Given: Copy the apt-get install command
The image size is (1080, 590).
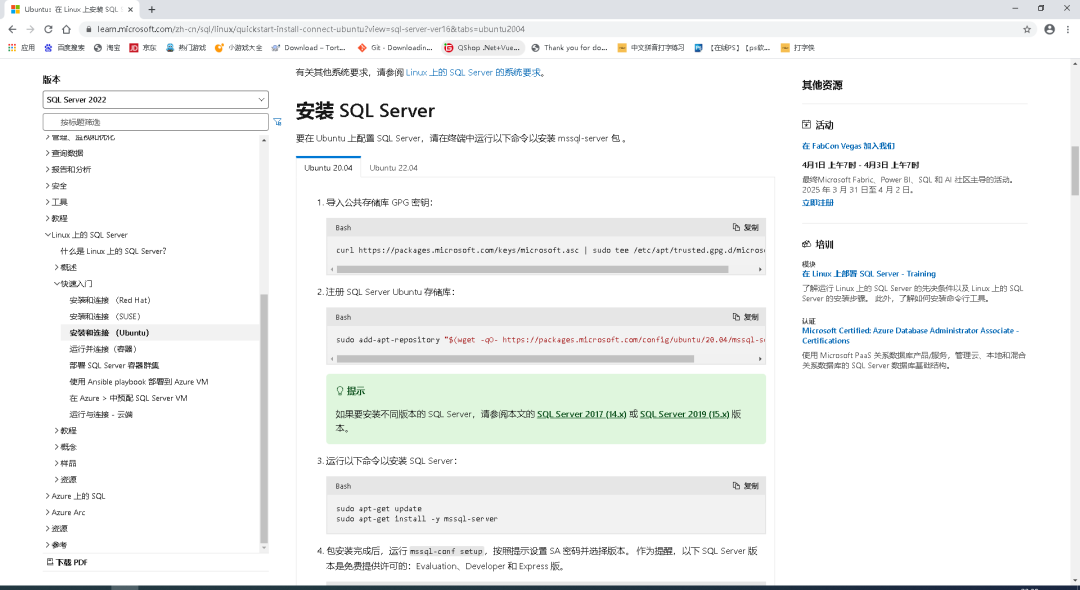Looking at the screenshot, I should tap(746, 486).
